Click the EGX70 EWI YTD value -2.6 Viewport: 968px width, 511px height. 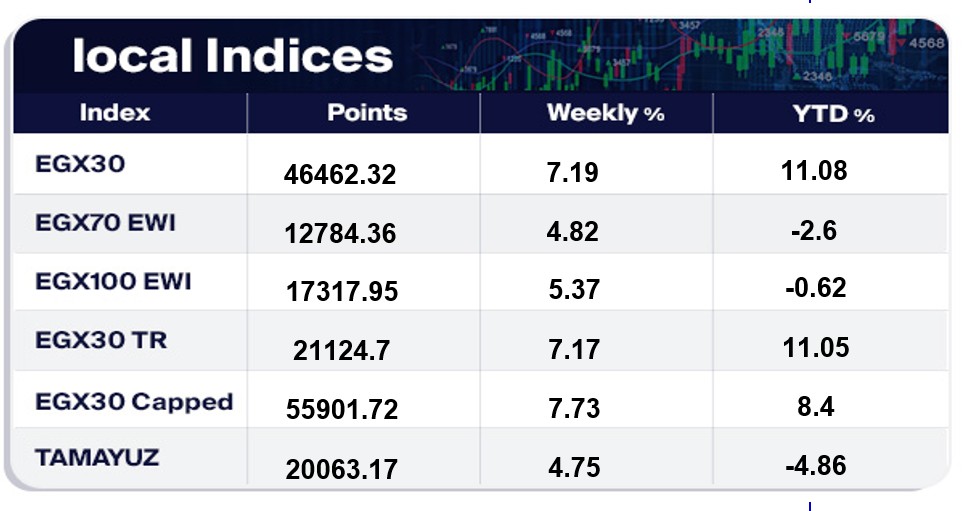point(817,231)
